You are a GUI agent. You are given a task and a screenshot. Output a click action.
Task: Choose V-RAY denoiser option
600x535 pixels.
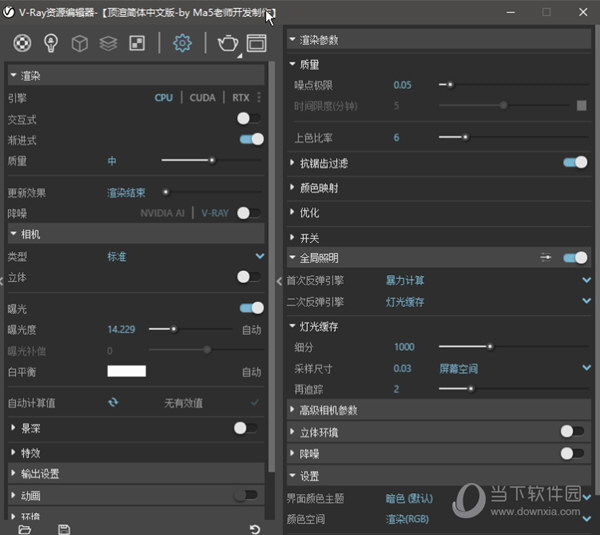[215, 213]
